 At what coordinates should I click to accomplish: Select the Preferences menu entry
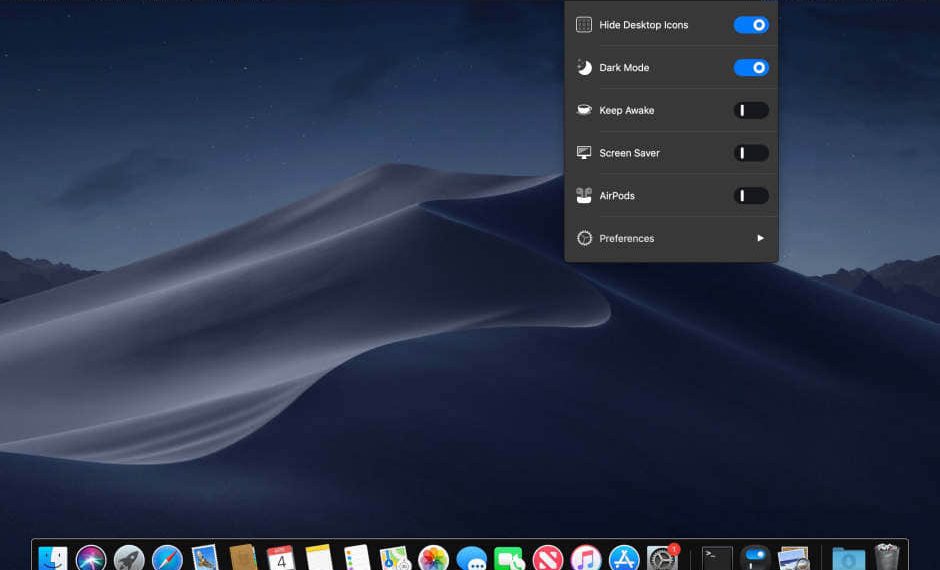[627, 238]
